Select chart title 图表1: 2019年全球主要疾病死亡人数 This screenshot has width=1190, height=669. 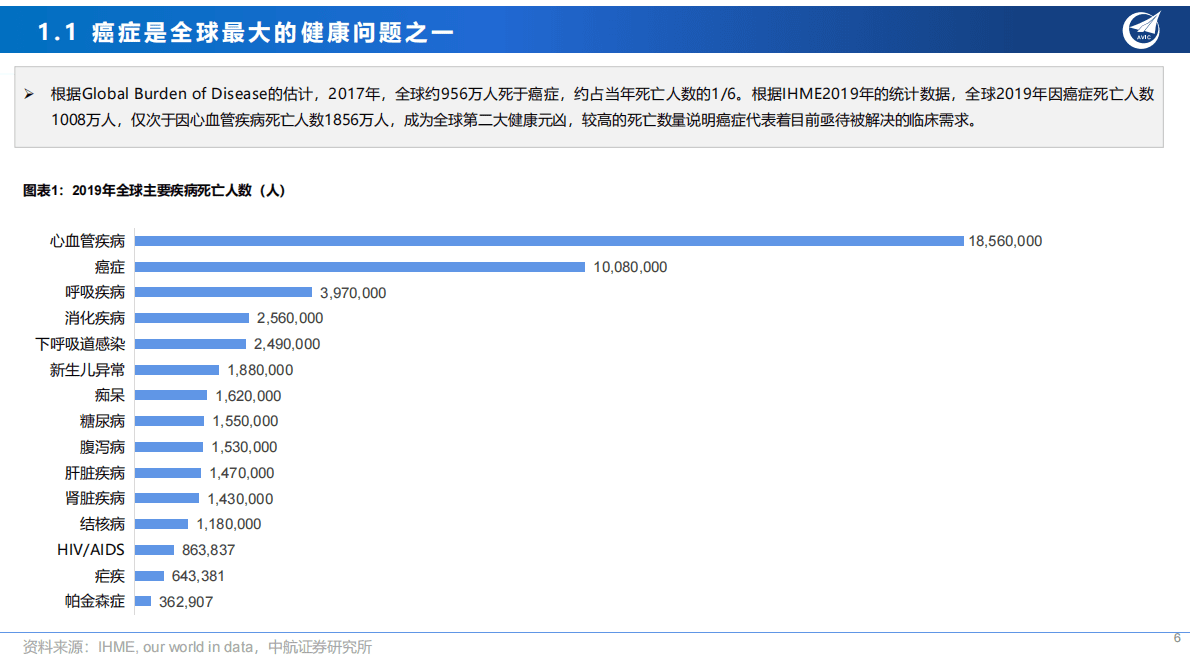coord(154,191)
